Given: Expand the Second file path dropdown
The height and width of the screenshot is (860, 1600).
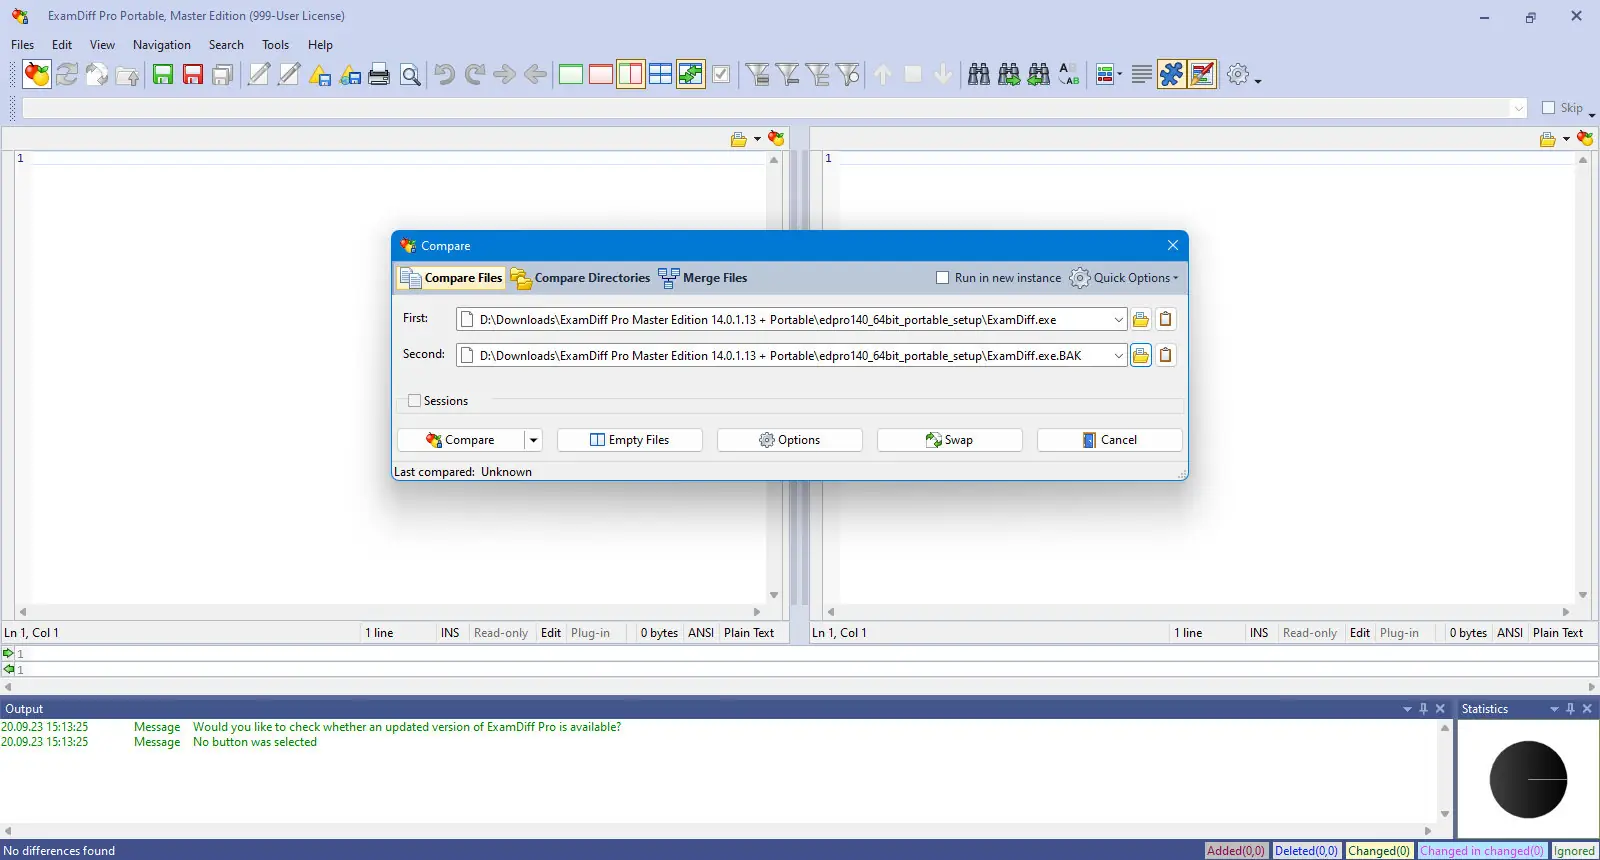Looking at the screenshot, I should pos(1118,356).
